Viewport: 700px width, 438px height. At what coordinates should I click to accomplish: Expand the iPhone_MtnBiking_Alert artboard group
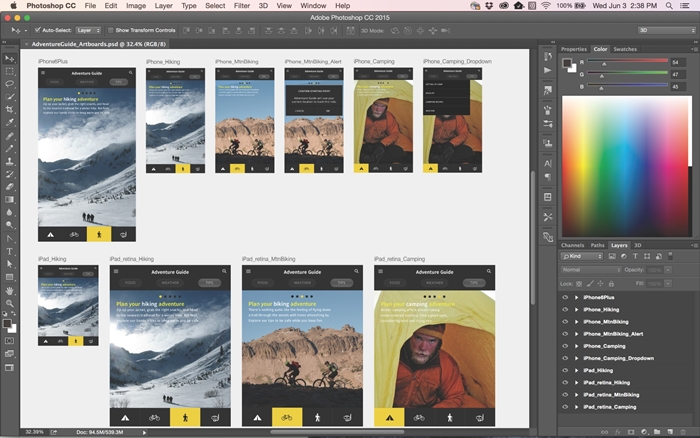(576, 334)
